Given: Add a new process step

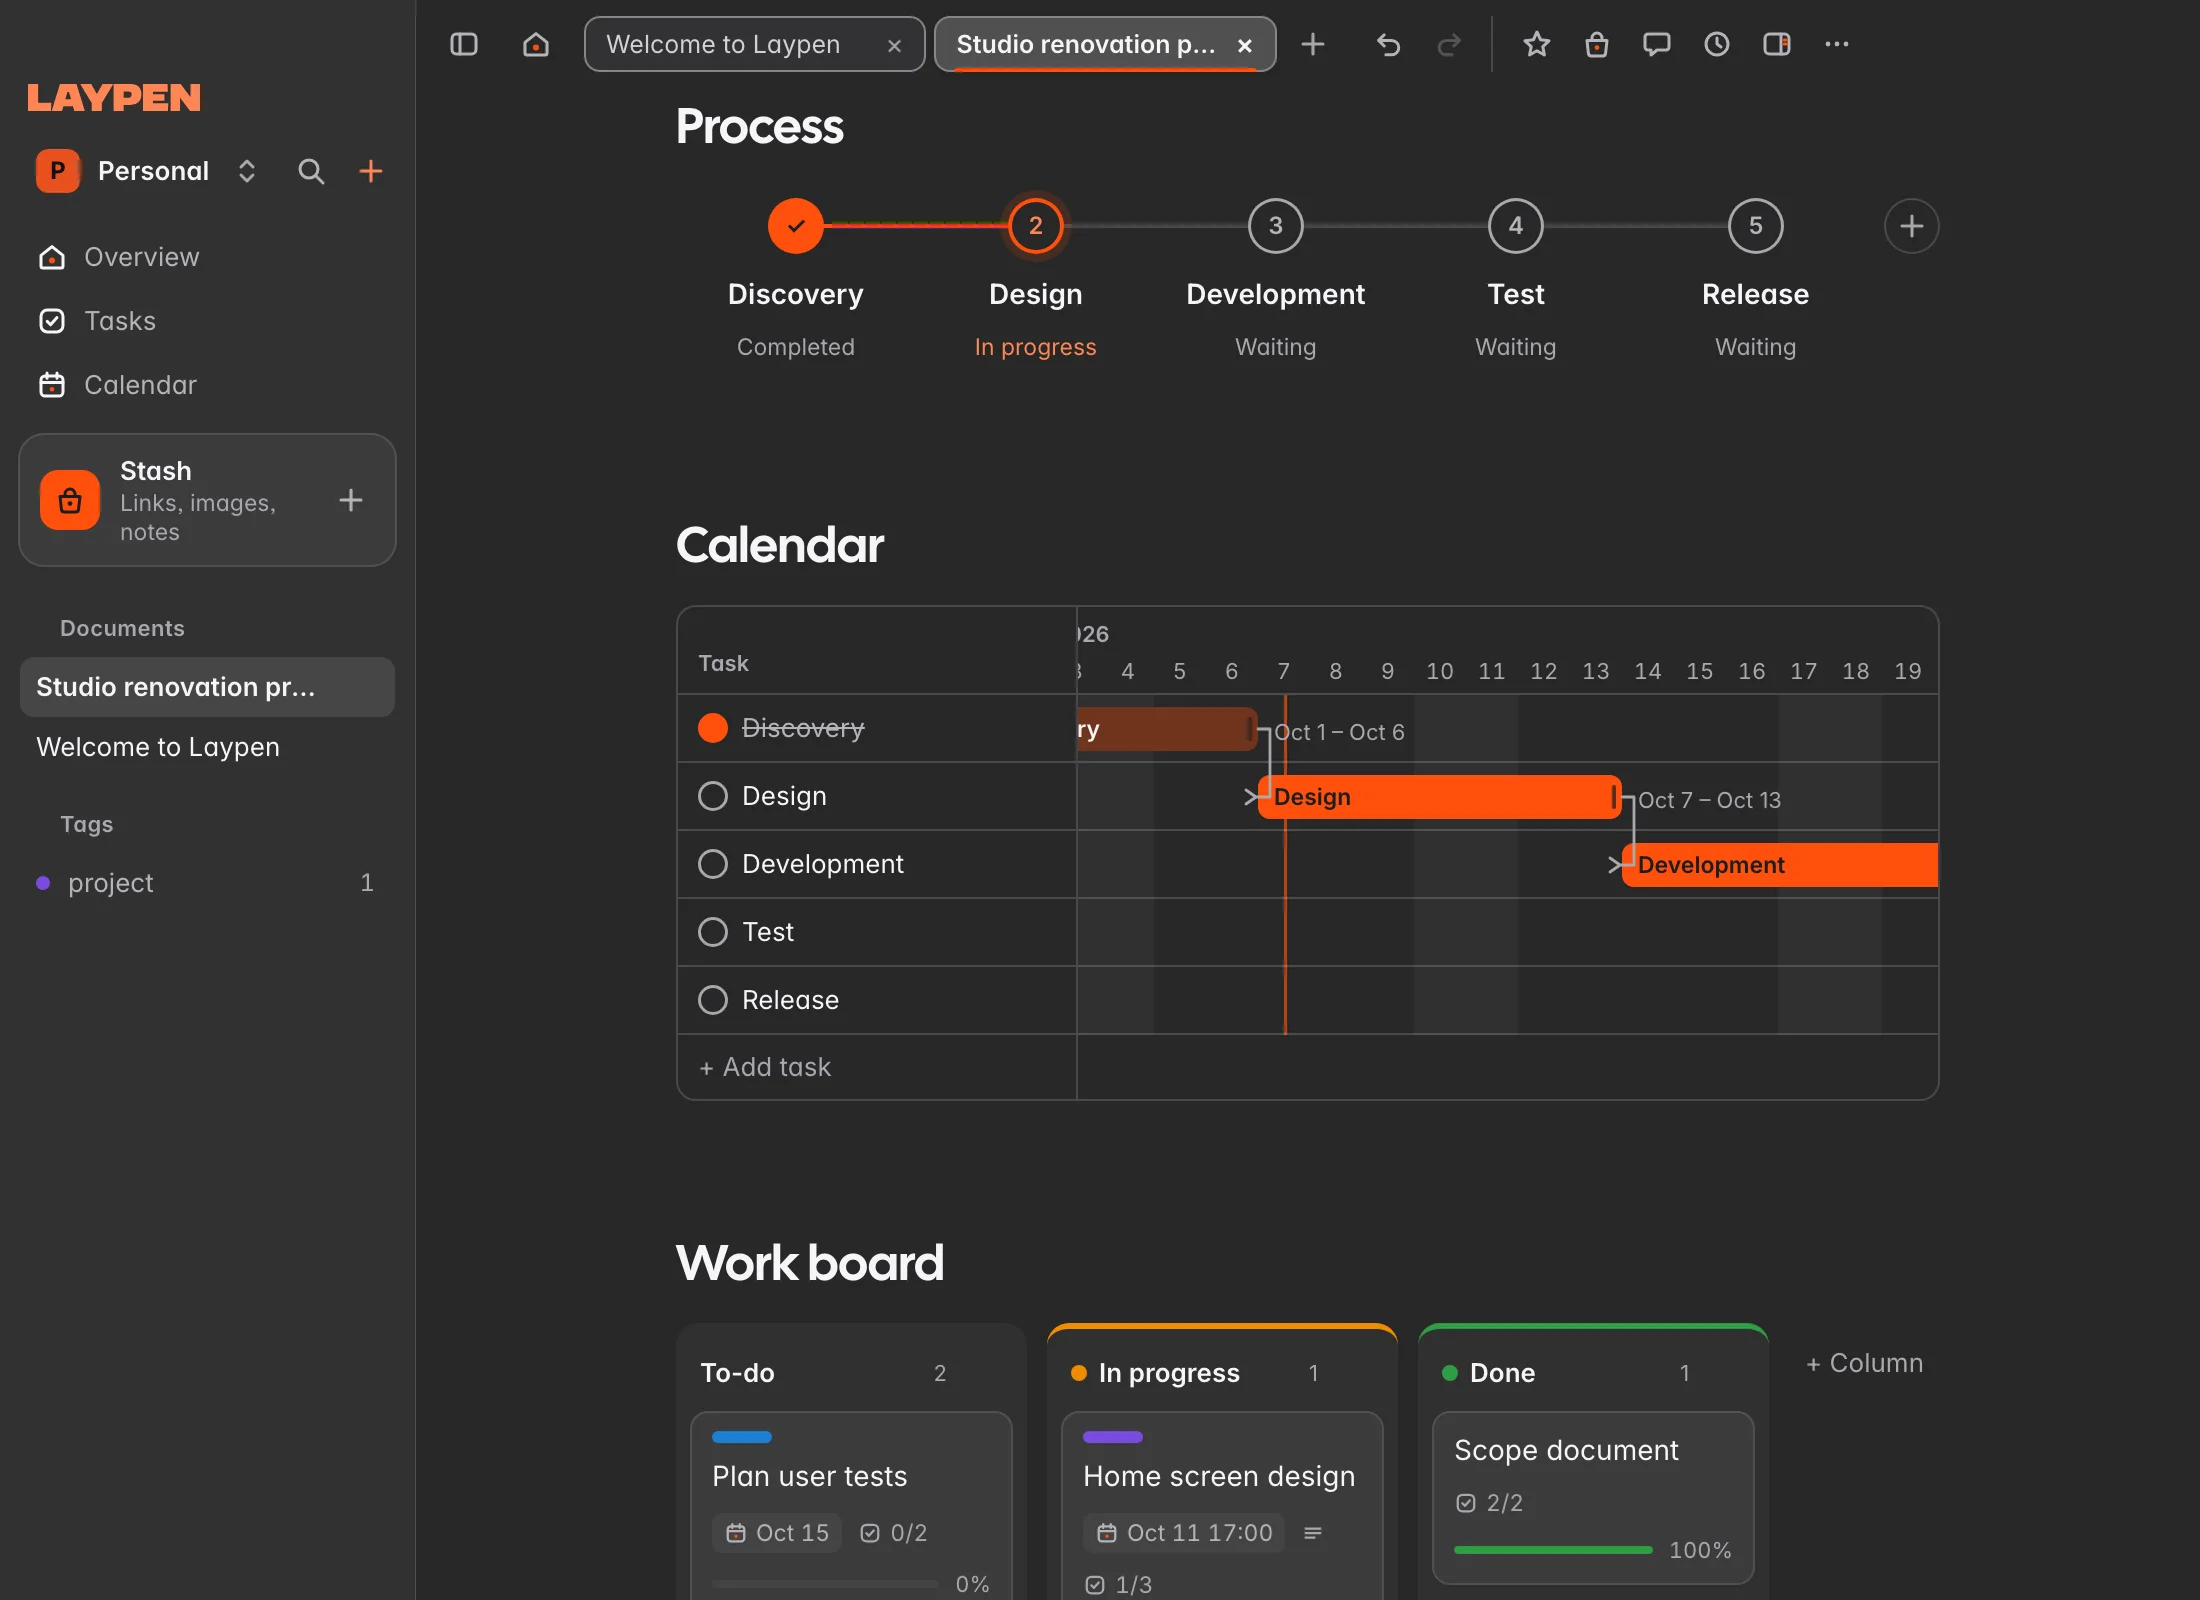Looking at the screenshot, I should click(1912, 226).
